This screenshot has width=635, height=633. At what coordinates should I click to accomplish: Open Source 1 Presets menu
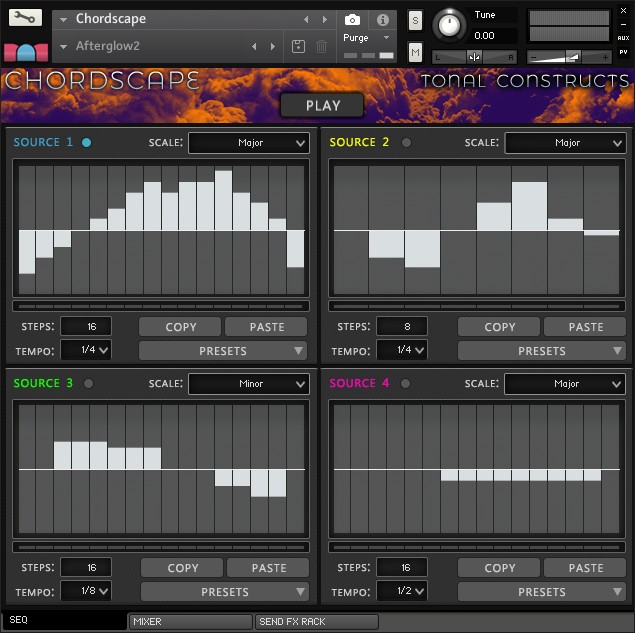pos(223,351)
